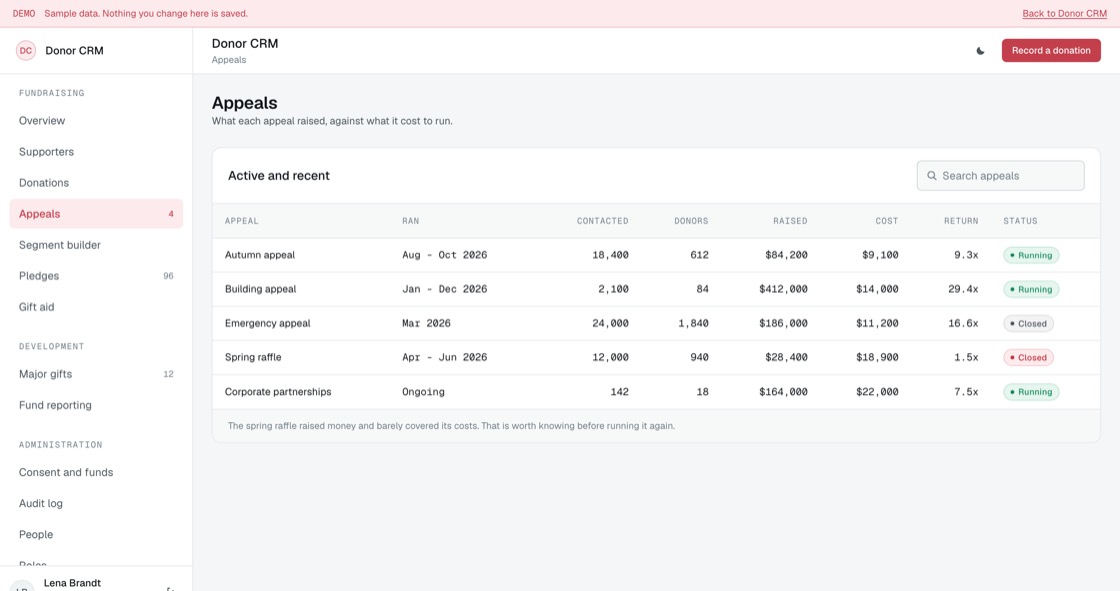Focus the Search appeals field
The image size is (1120, 591).
pyautogui.click(x=1000, y=176)
